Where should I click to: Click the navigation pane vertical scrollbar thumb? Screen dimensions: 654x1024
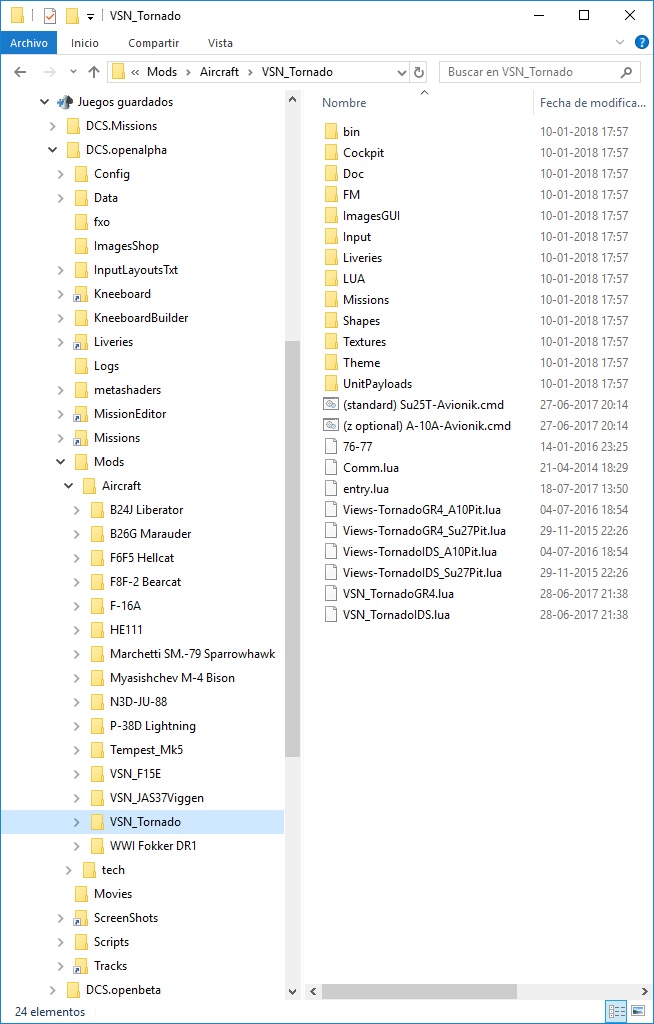click(x=293, y=549)
